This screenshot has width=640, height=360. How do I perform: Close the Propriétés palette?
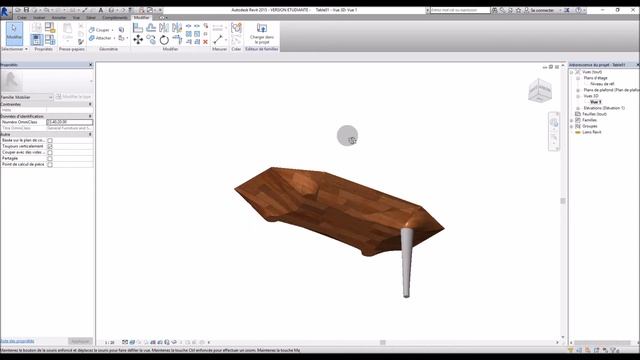(91, 65)
